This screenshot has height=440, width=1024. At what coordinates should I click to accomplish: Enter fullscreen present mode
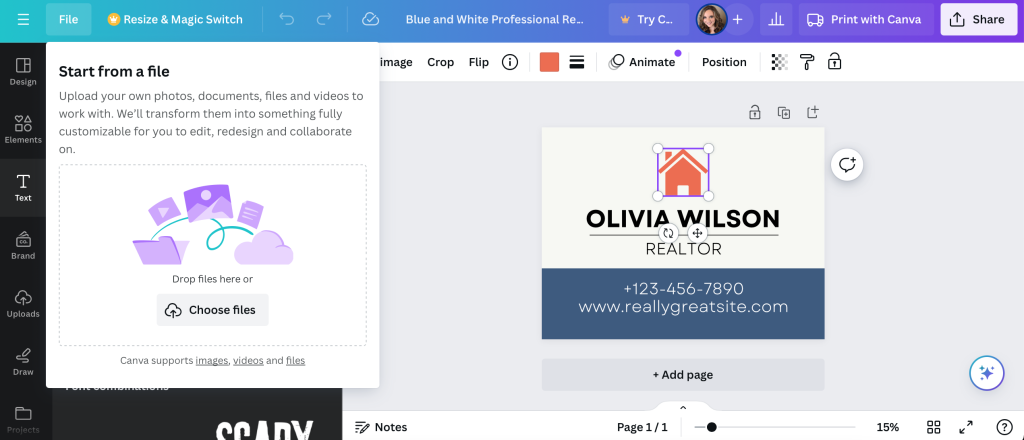pyautogui.click(x=966, y=427)
